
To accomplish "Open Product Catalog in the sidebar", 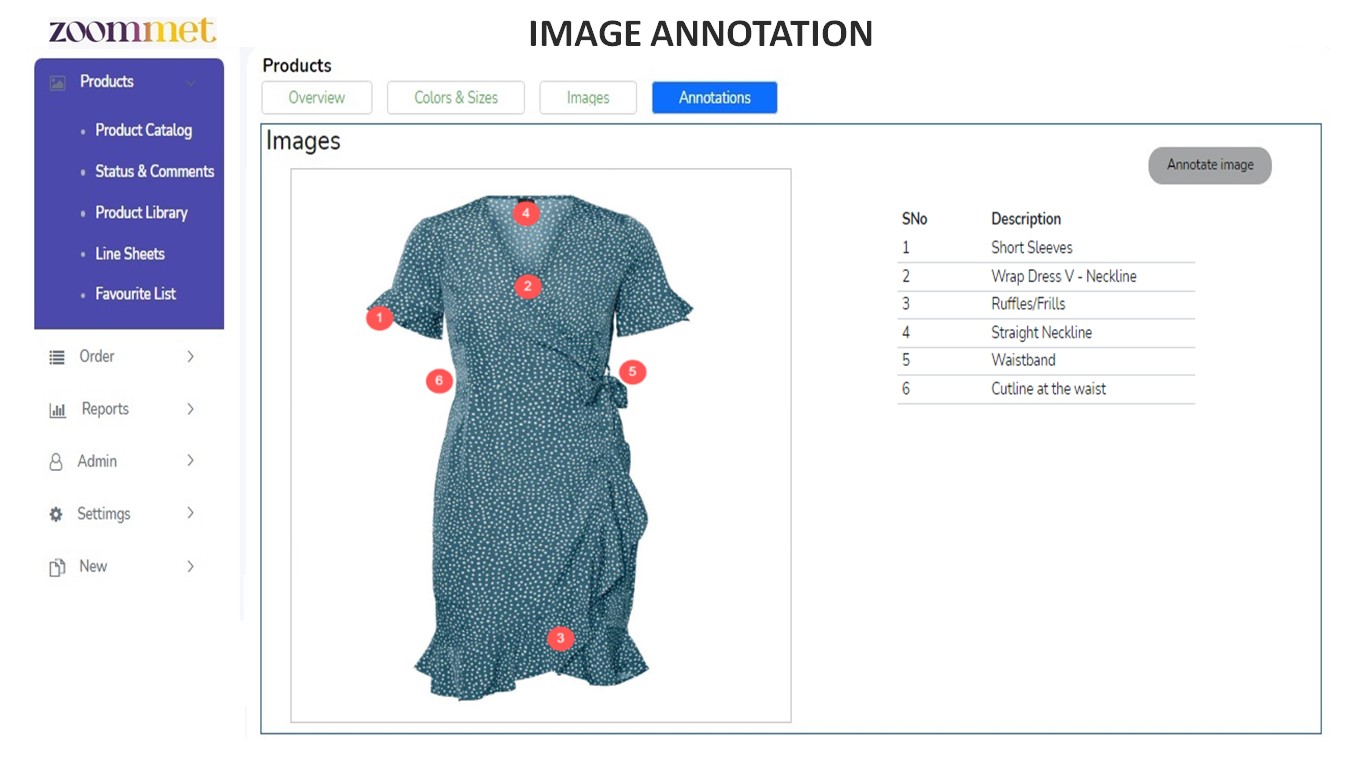I will coord(143,130).
